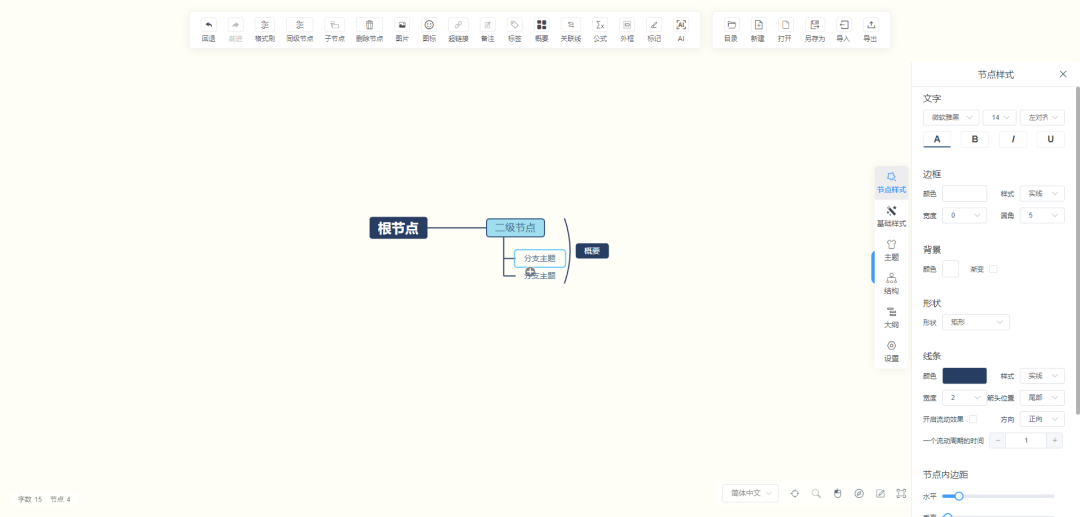Toggle bold B text style
The height and width of the screenshot is (517, 1080).
coord(975,139)
